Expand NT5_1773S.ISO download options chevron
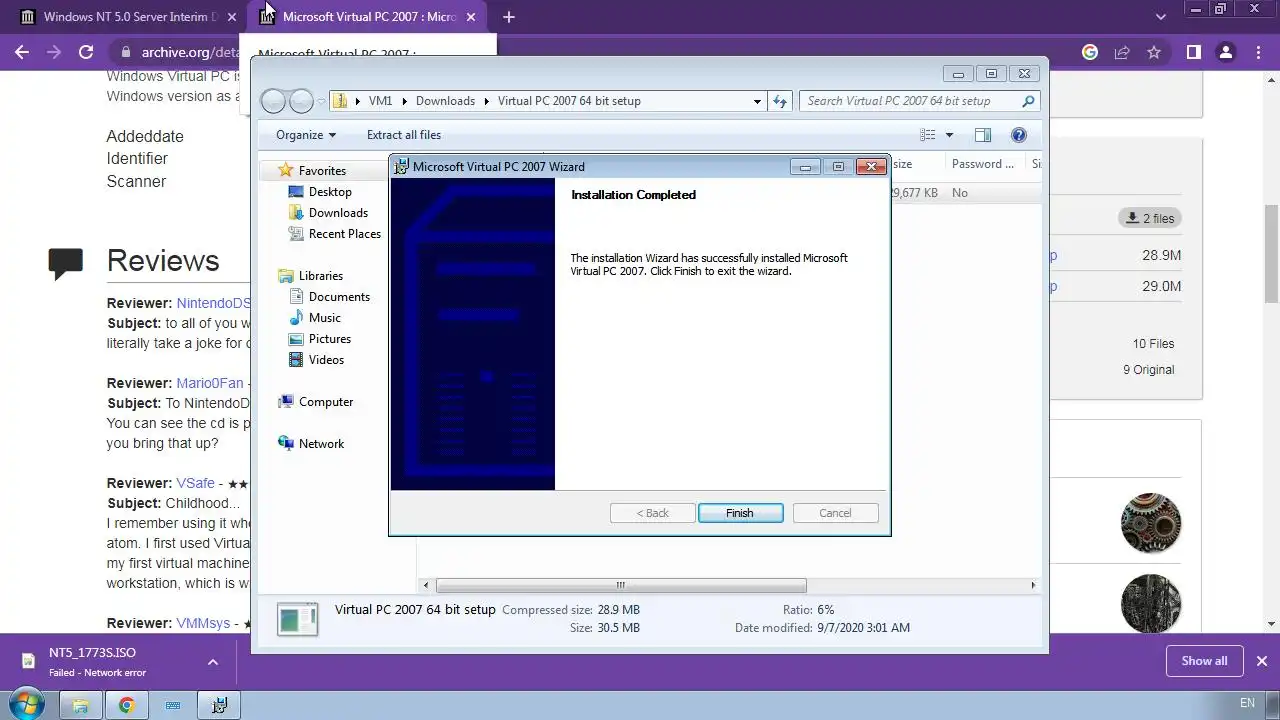The height and width of the screenshot is (720, 1280). 212,662
